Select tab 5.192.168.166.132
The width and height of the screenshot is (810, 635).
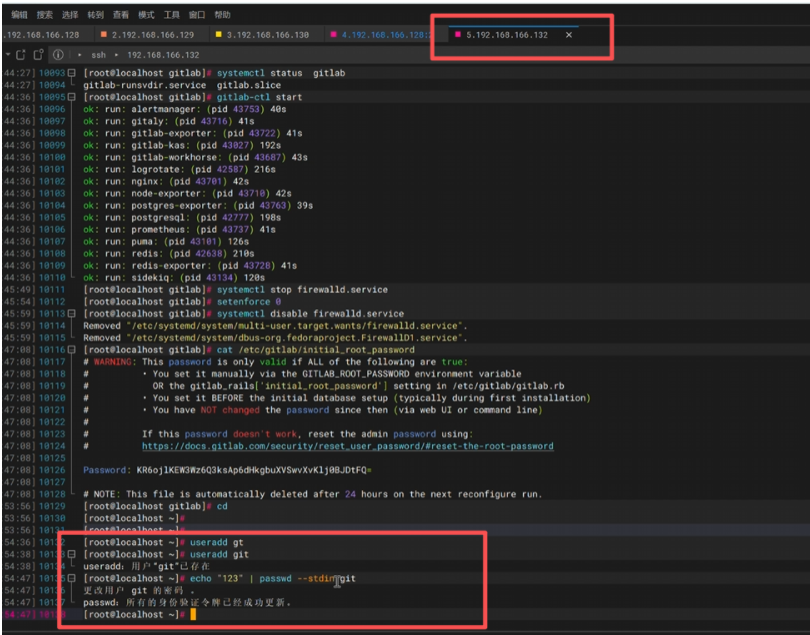click(x=507, y=35)
